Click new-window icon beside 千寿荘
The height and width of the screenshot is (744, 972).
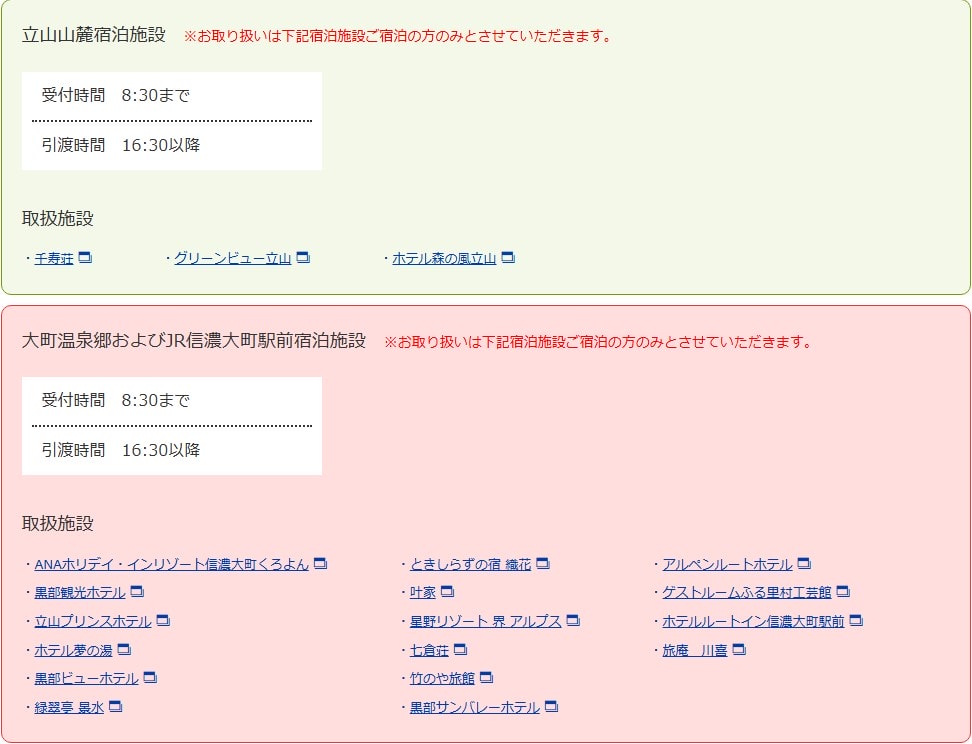tap(86, 257)
